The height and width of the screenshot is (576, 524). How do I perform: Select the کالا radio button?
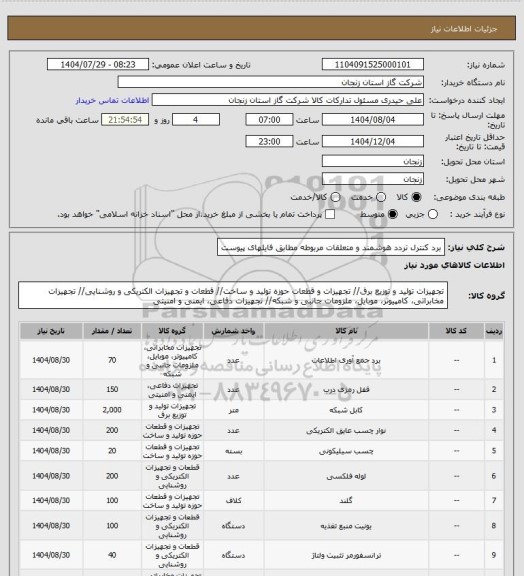click(416, 197)
